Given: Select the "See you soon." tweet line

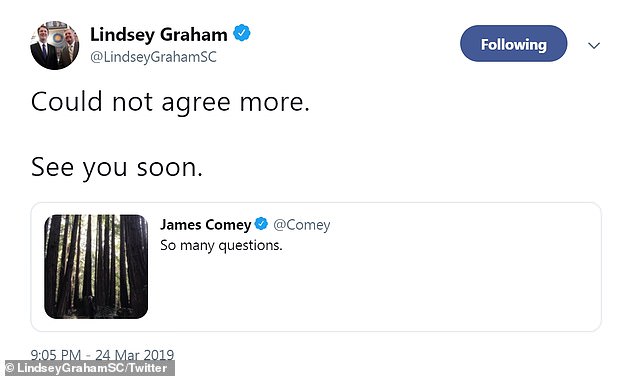Looking at the screenshot, I should [116, 168].
